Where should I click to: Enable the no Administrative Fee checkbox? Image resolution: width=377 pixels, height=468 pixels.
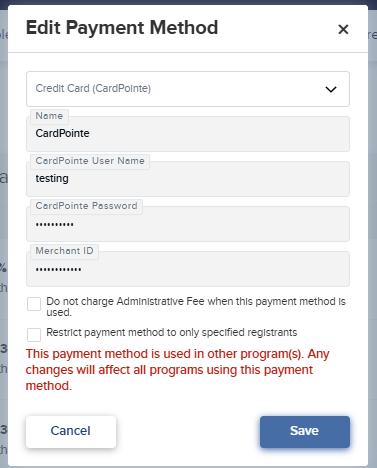point(34,304)
